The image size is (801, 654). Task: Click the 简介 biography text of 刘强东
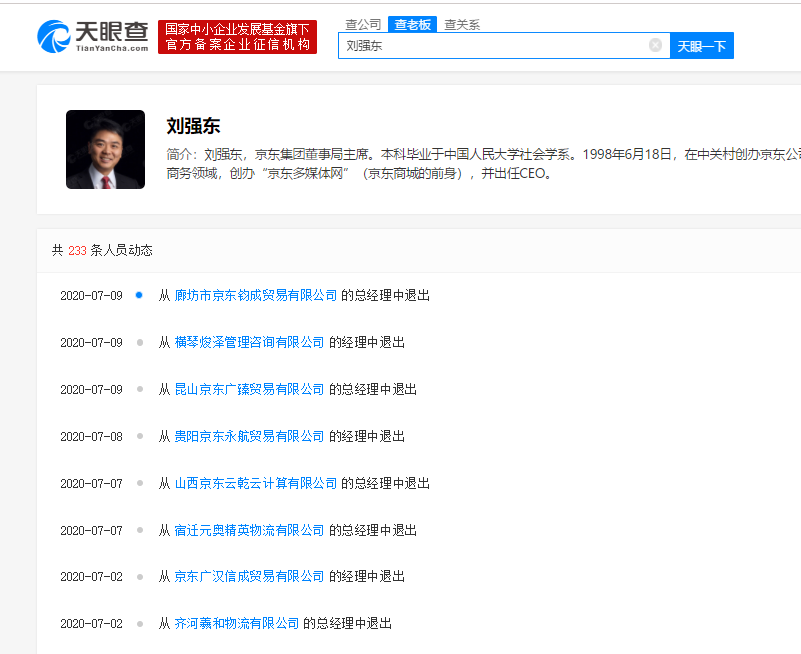click(x=483, y=164)
